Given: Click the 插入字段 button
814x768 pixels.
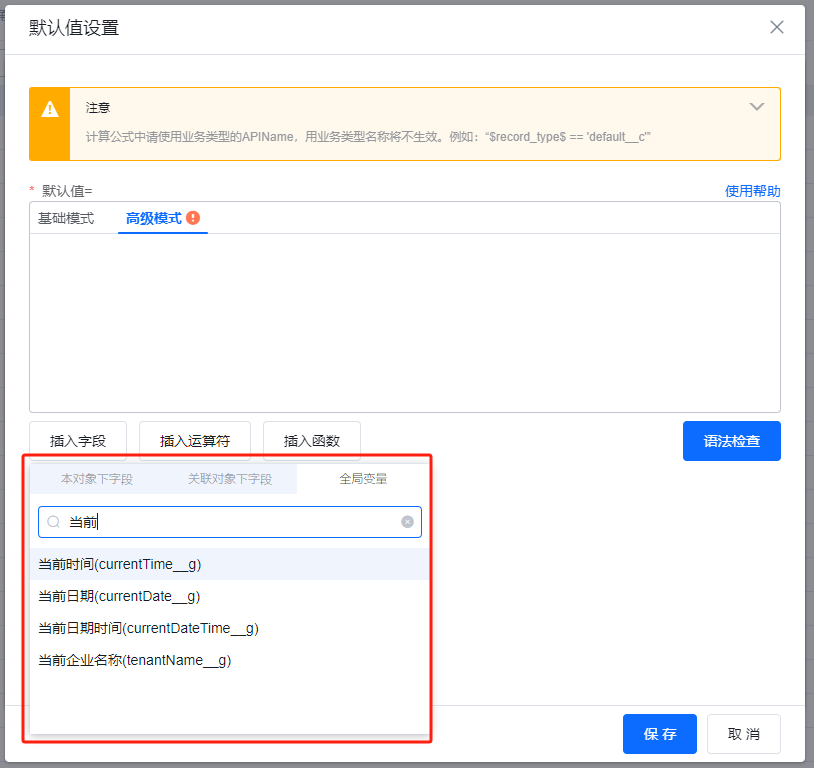Looking at the screenshot, I should click(x=78, y=441).
